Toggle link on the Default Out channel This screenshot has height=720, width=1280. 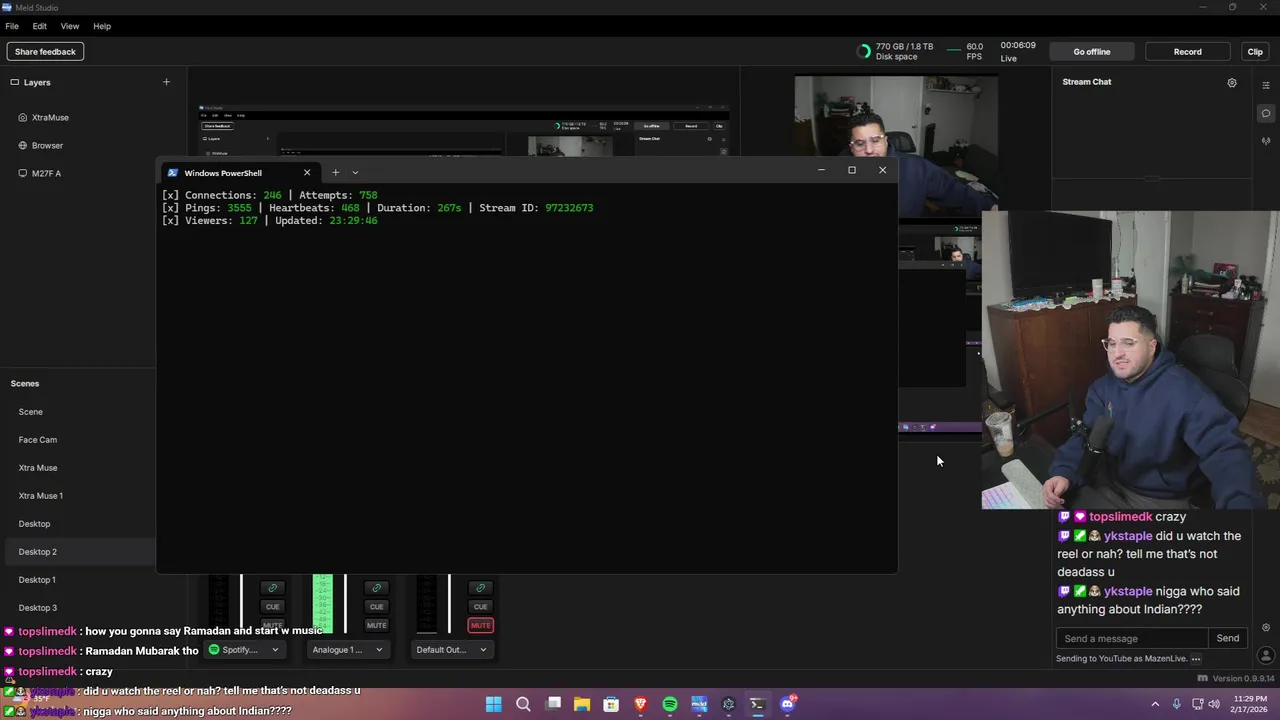point(480,588)
